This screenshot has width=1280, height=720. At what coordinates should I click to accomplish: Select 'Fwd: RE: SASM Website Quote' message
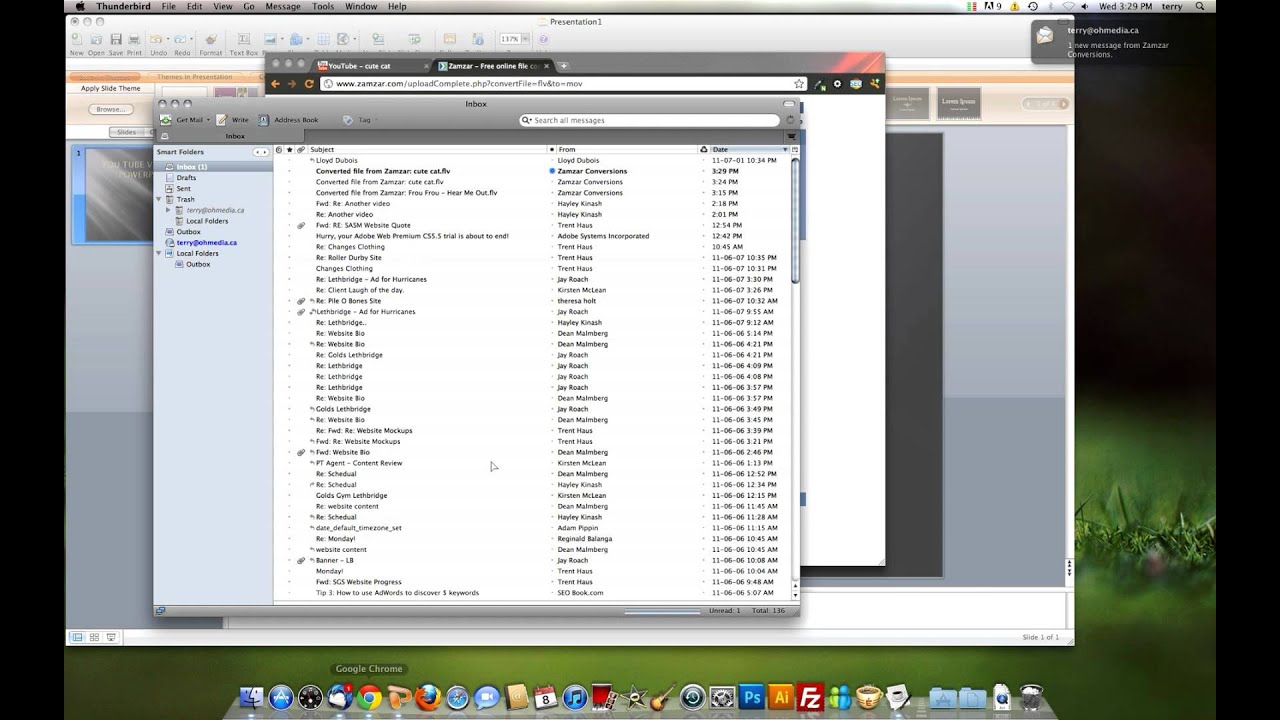click(363, 225)
